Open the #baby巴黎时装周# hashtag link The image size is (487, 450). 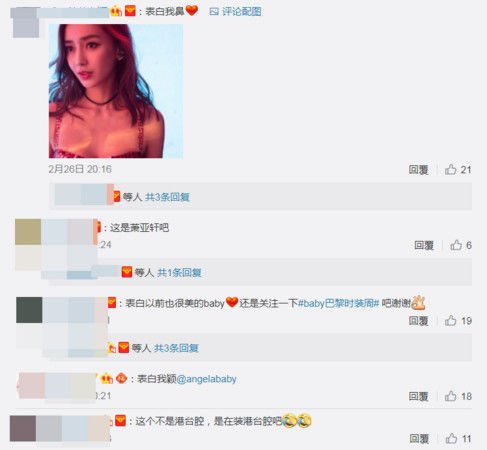coord(338,303)
